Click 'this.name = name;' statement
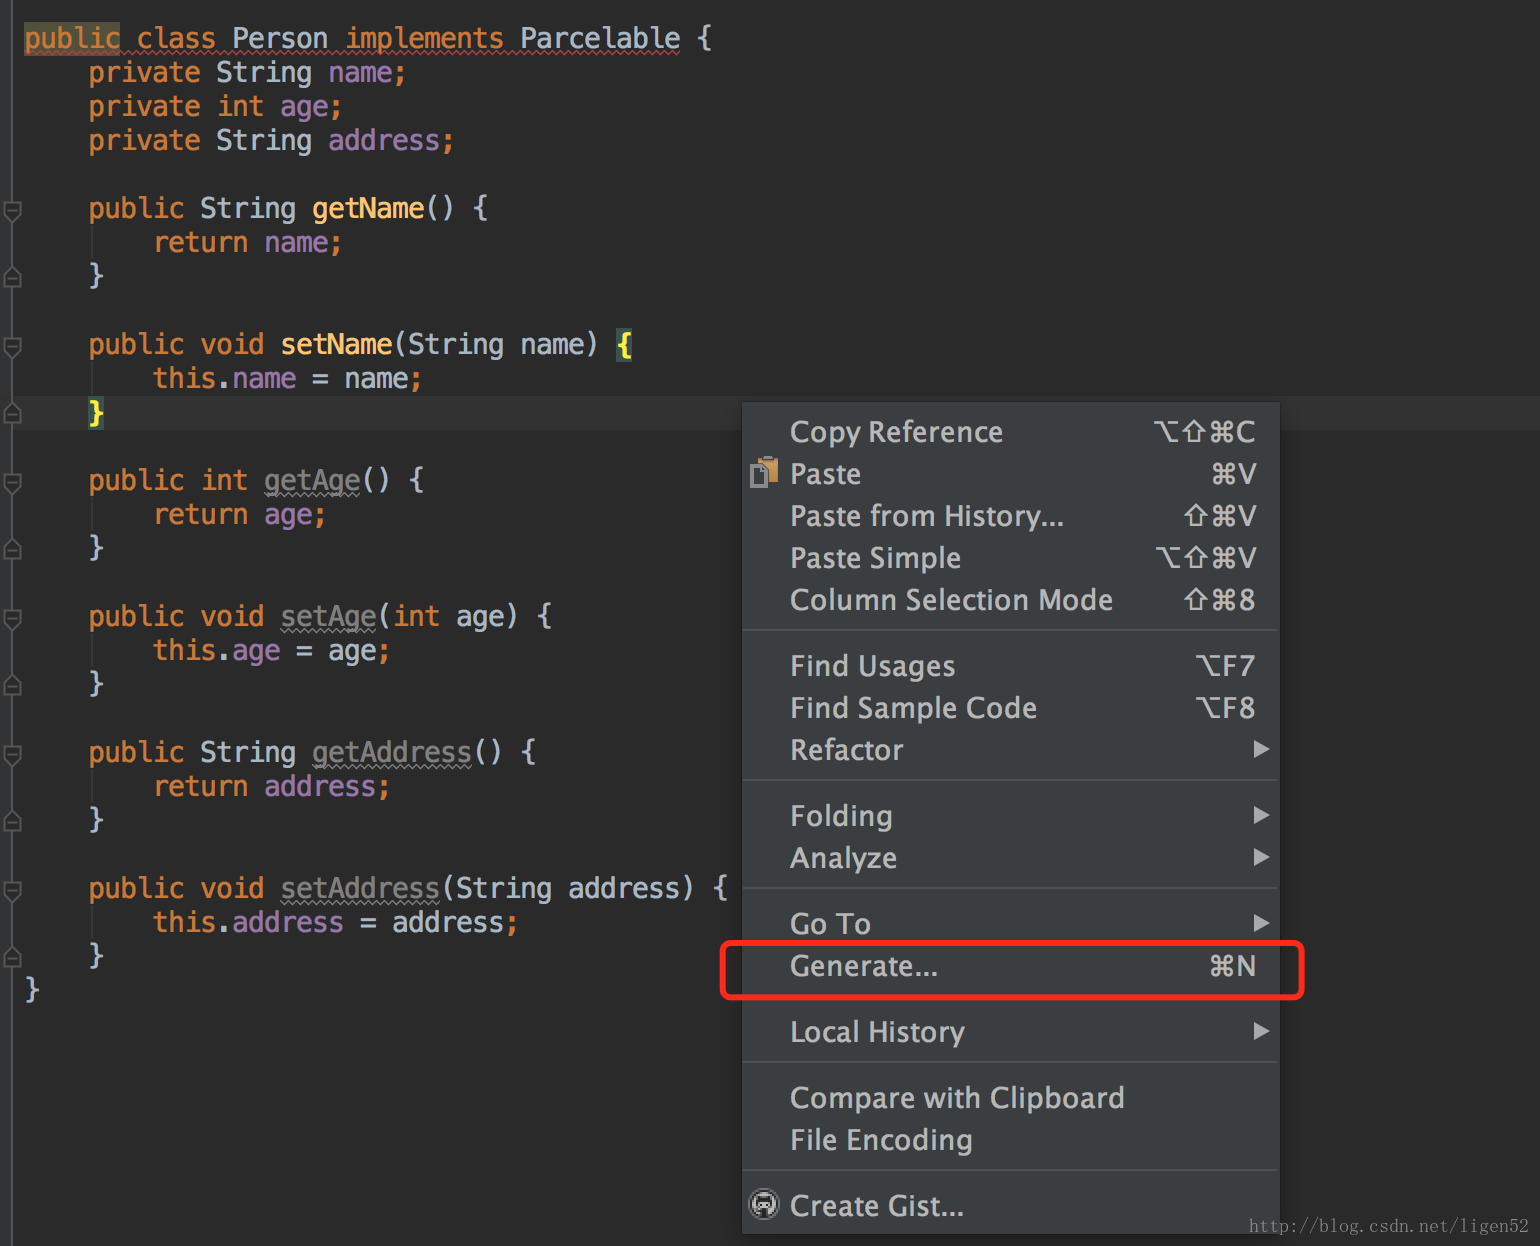The width and height of the screenshot is (1540, 1246). 287,378
